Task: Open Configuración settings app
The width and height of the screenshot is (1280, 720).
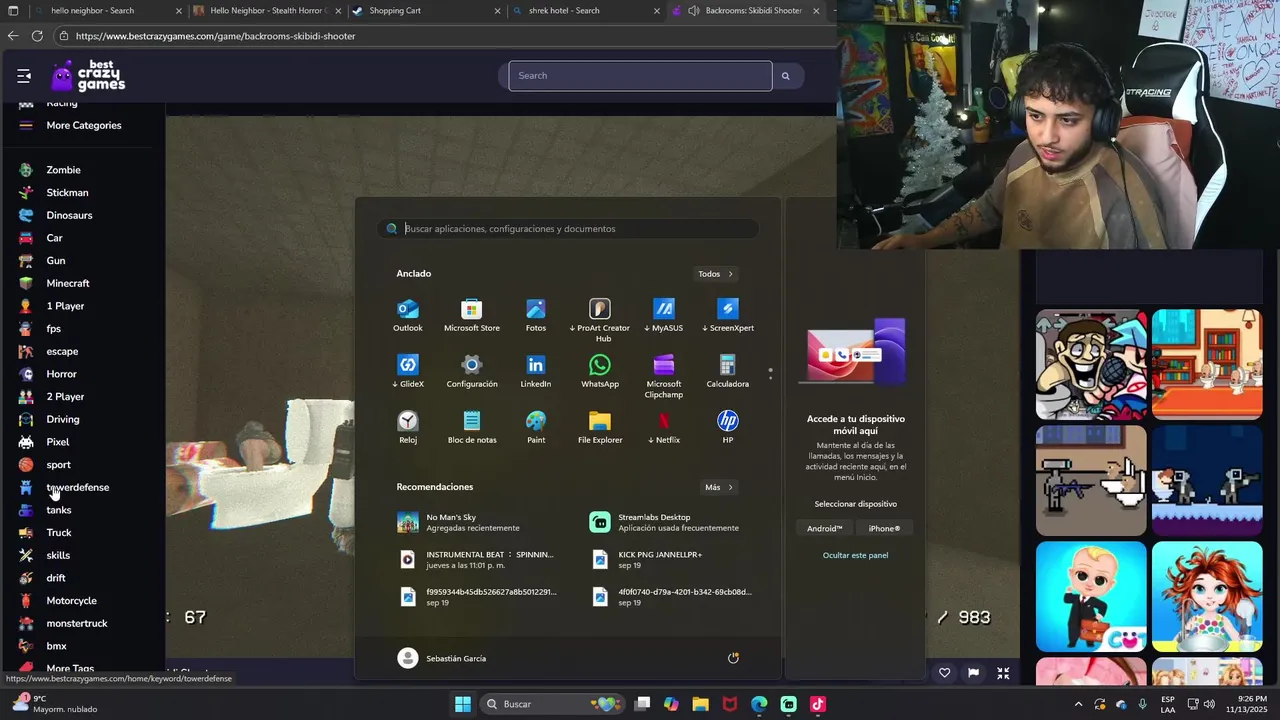Action: pyautogui.click(x=471, y=371)
